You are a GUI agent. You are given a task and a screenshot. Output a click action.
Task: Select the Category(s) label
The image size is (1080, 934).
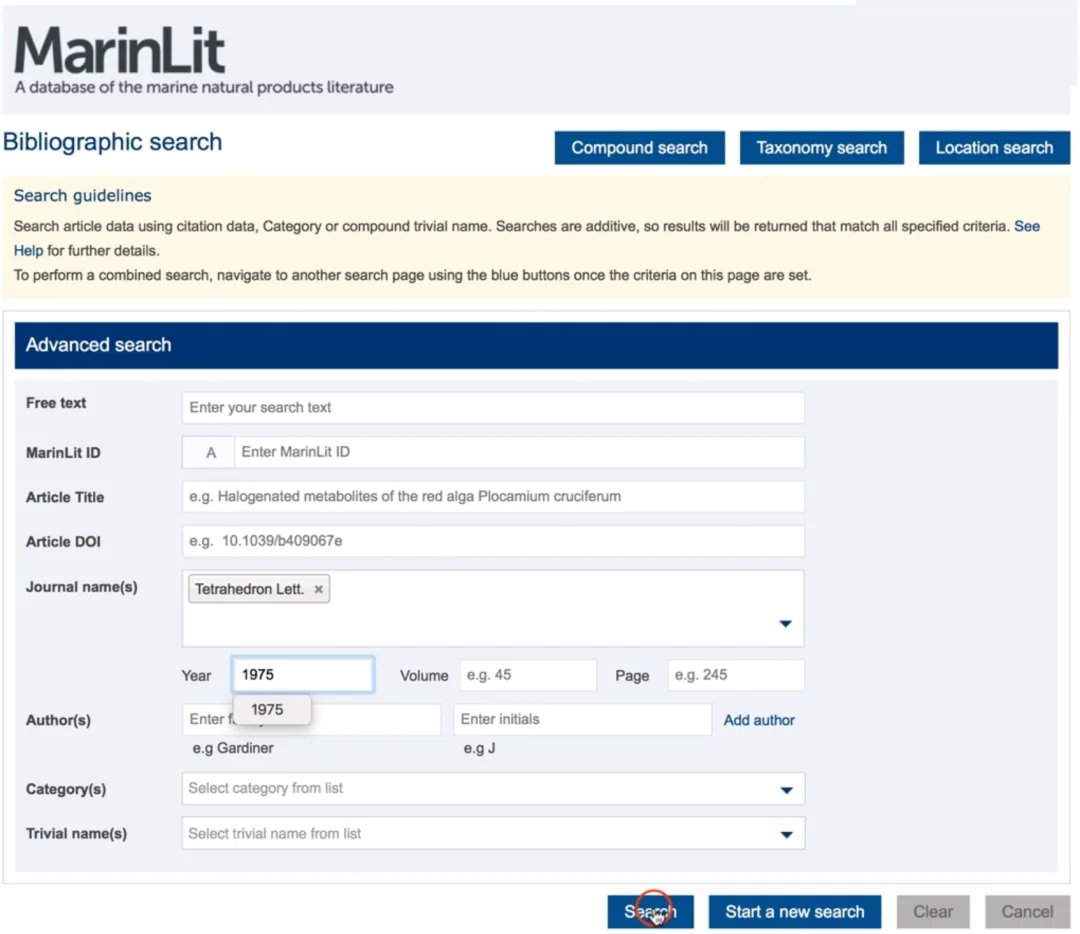(66, 789)
